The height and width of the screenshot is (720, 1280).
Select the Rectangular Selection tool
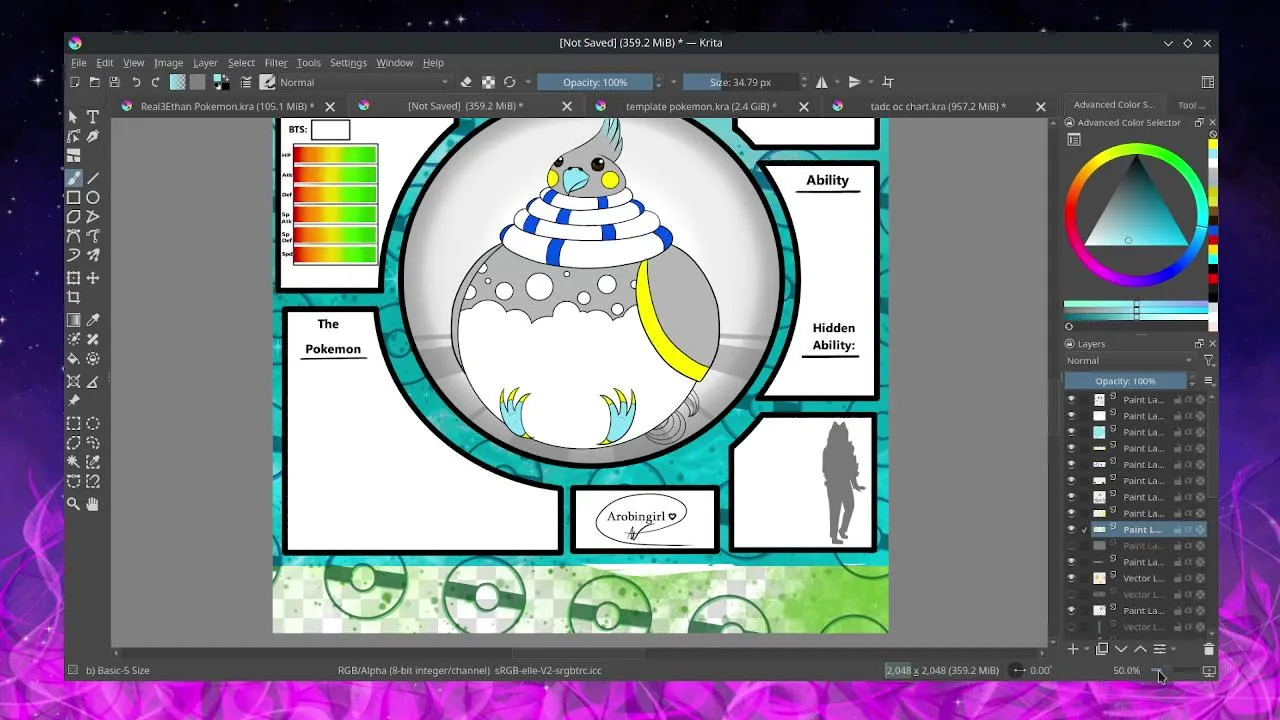[x=74, y=423]
